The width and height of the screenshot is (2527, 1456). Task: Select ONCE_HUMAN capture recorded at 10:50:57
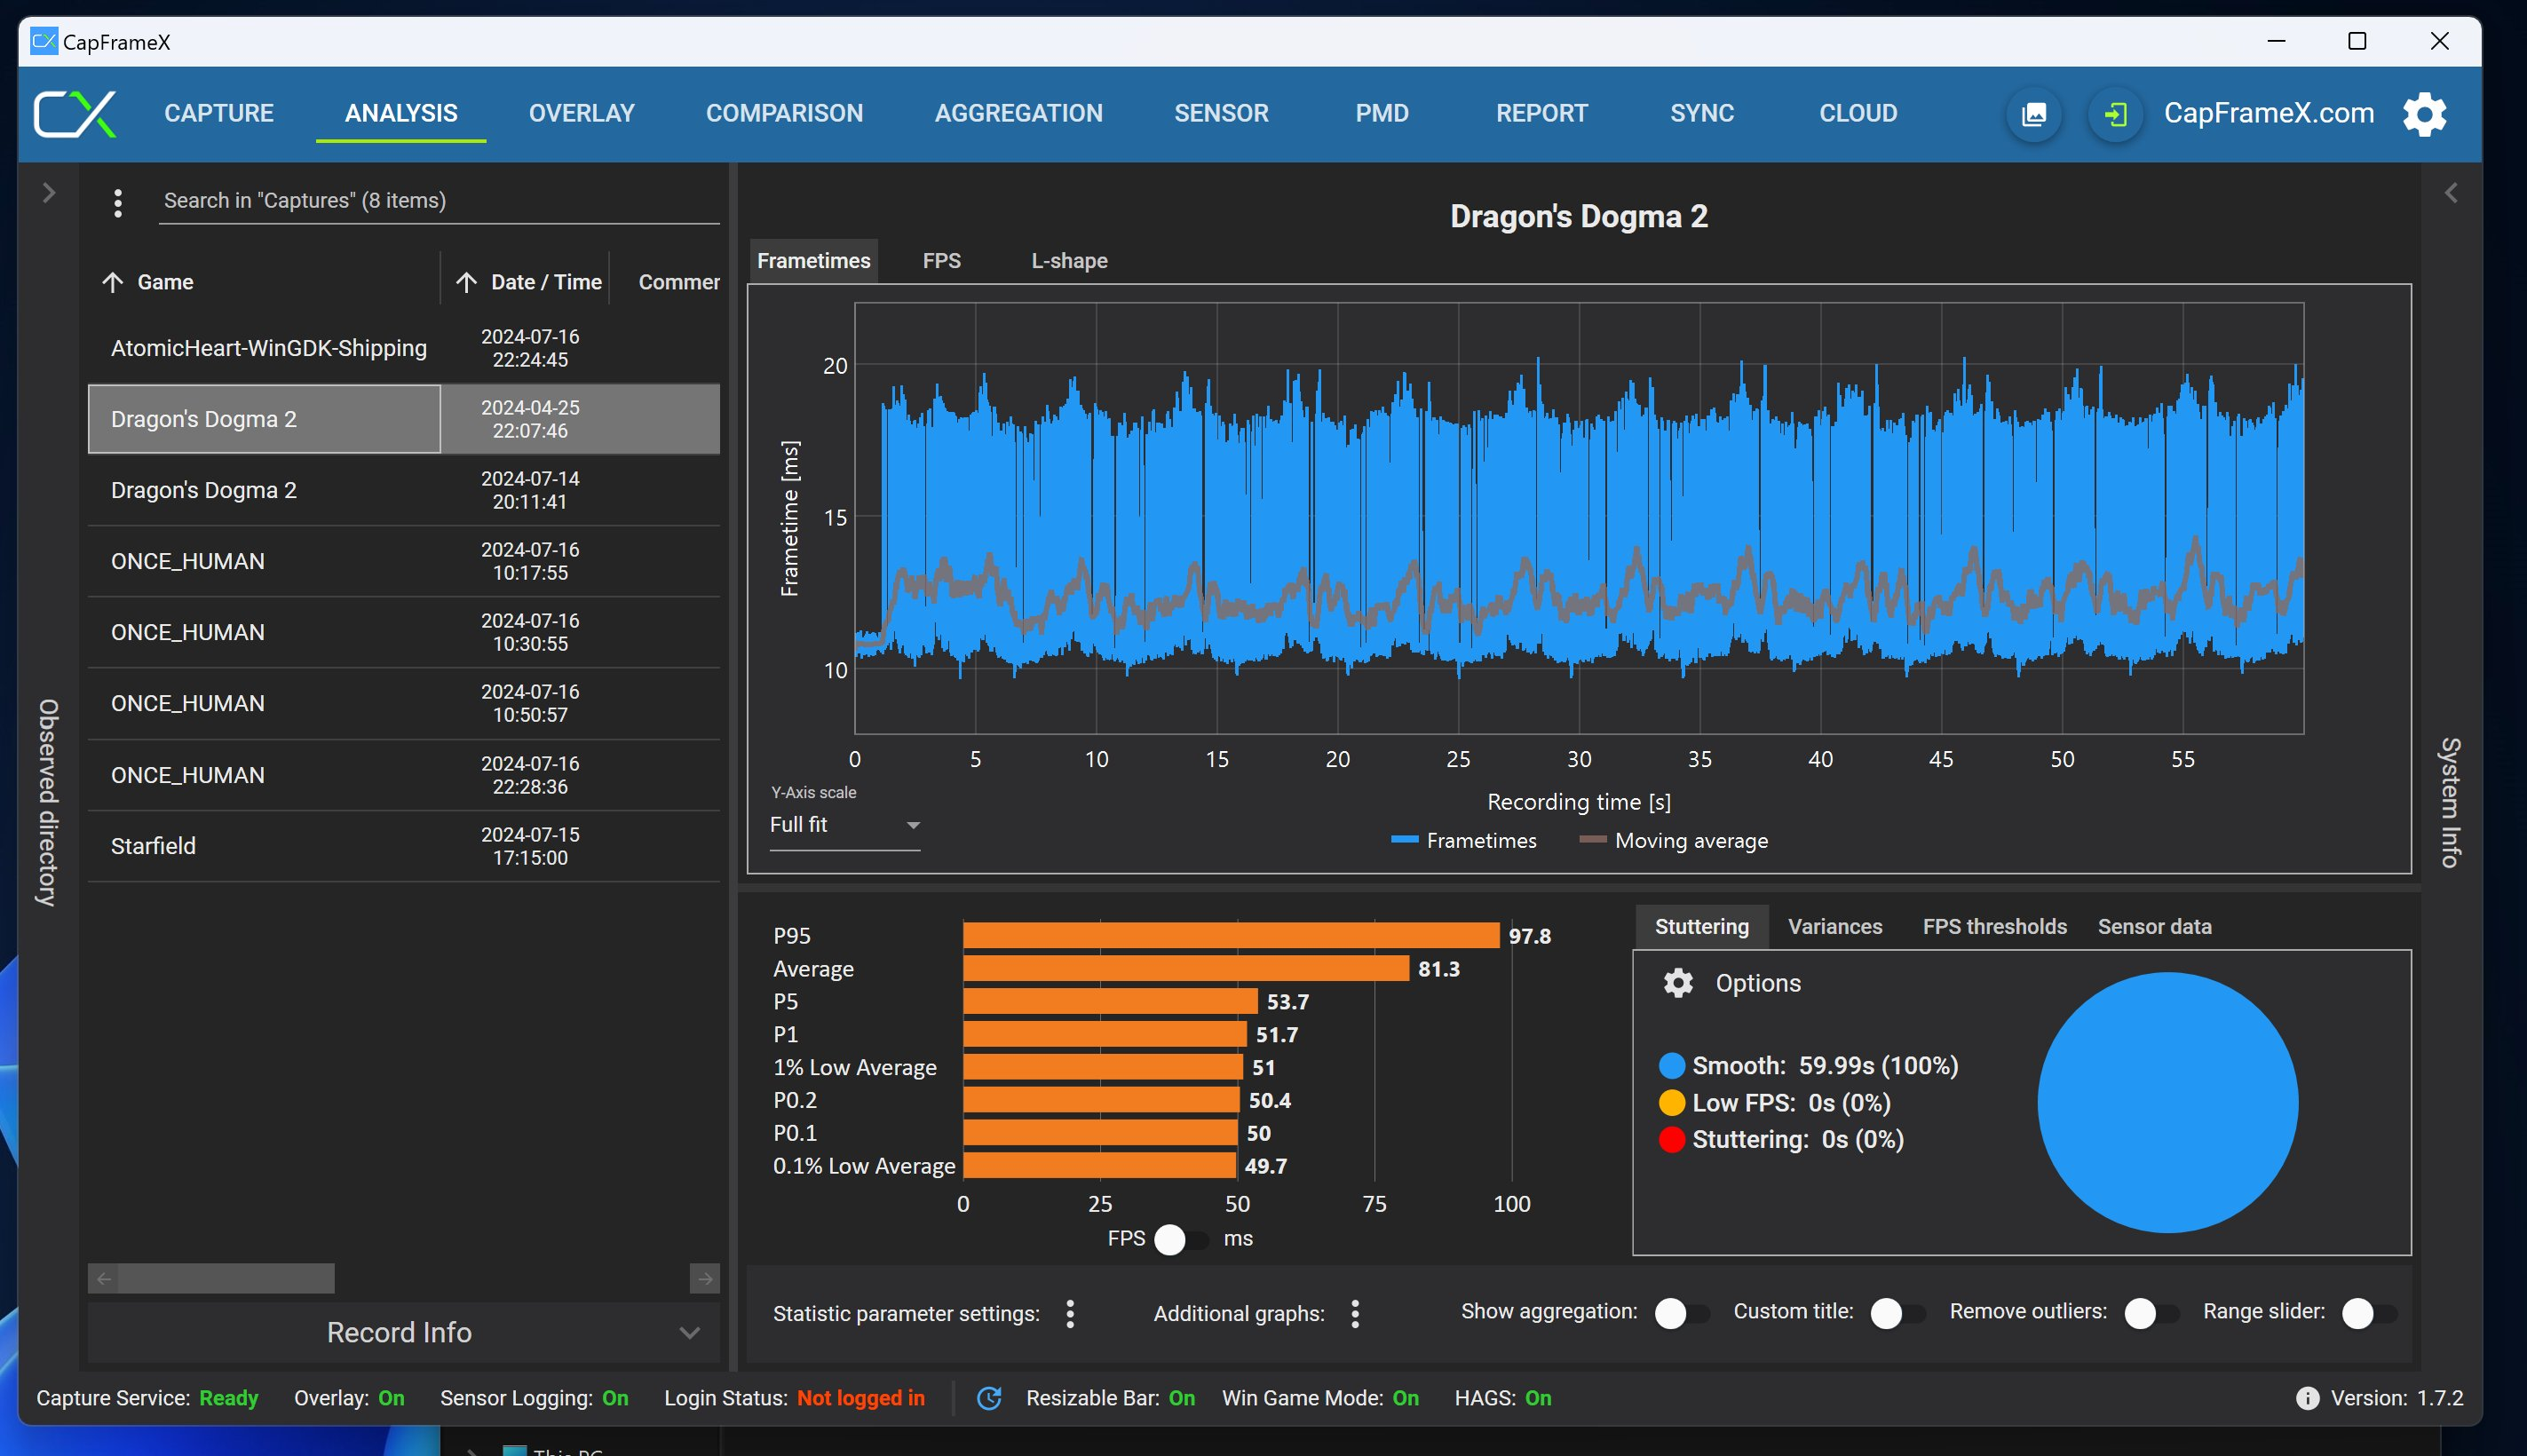pos(404,703)
